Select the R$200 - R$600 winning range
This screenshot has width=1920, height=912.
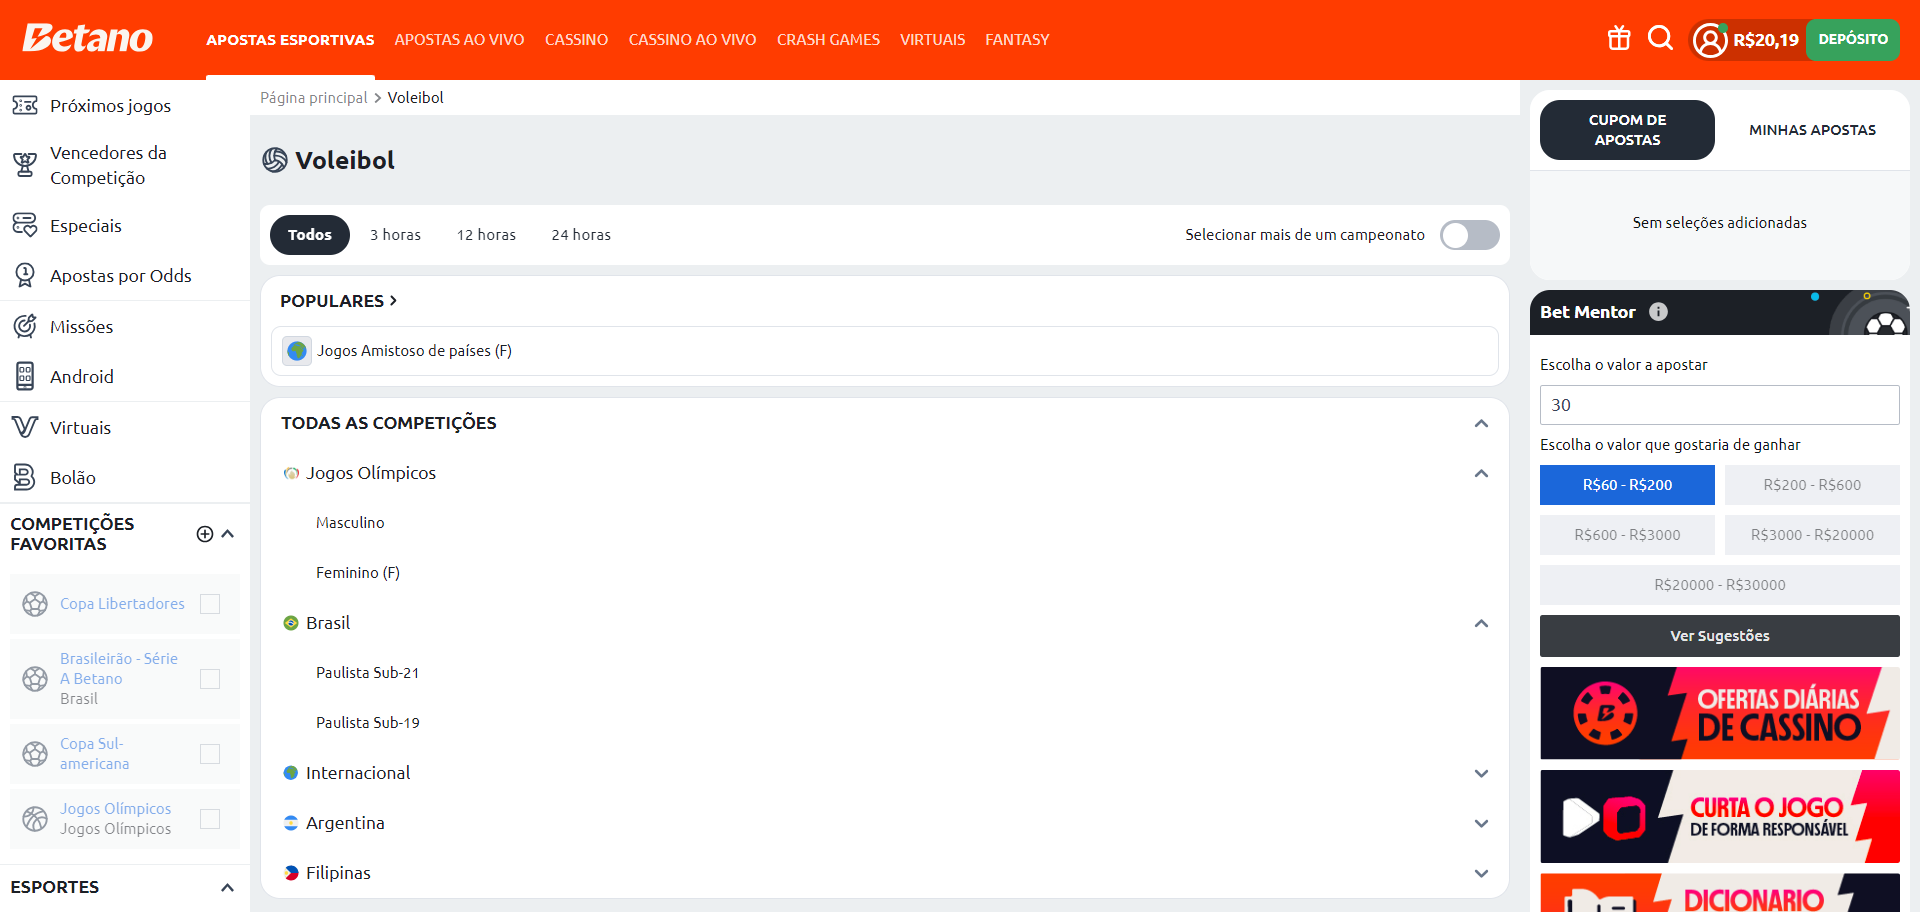click(x=1812, y=485)
